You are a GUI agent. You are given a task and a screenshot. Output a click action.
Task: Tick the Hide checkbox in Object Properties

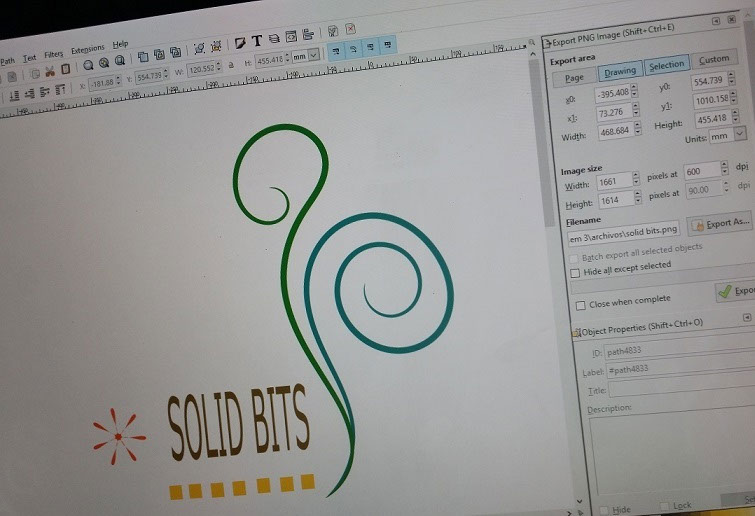[603, 510]
